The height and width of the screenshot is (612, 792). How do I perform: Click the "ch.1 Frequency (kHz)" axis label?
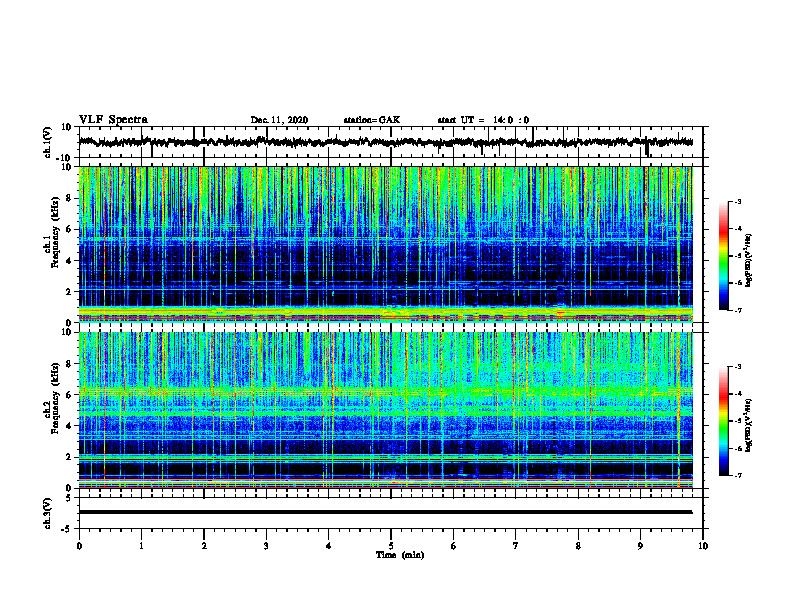click(x=53, y=244)
